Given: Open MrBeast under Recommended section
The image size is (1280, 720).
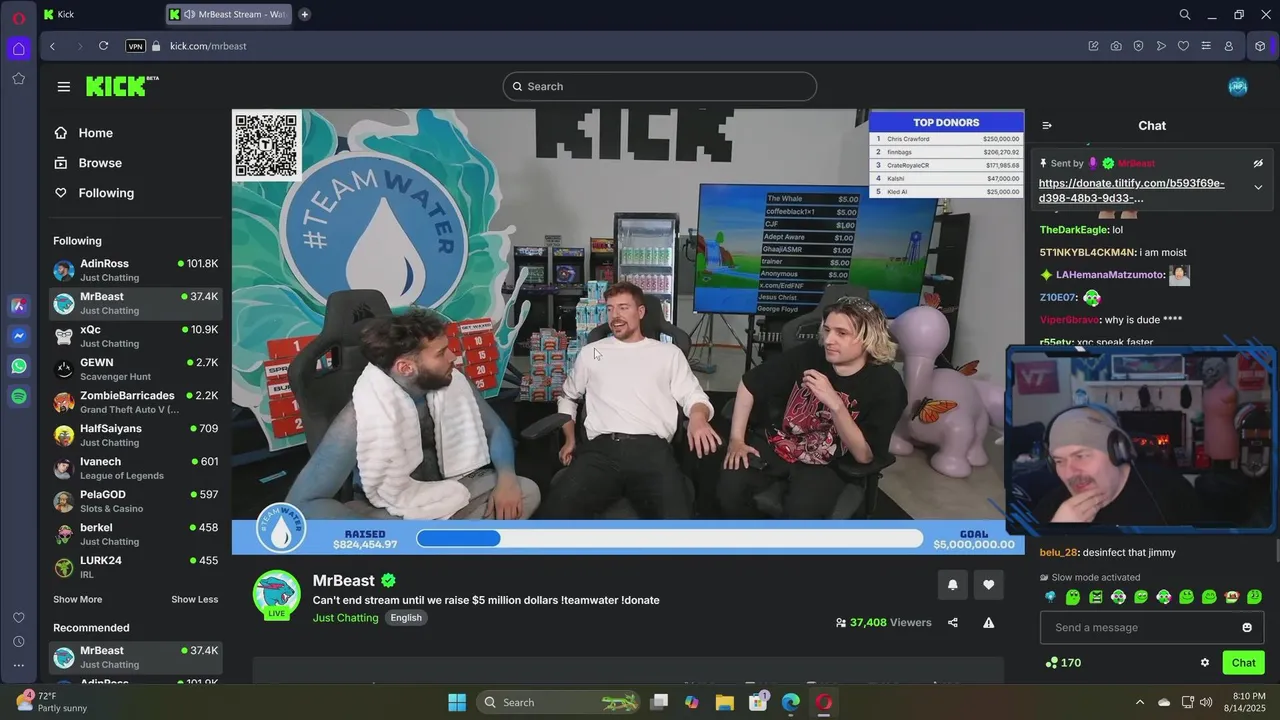Looking at the screenshot, I should click(x=136, y=657).
